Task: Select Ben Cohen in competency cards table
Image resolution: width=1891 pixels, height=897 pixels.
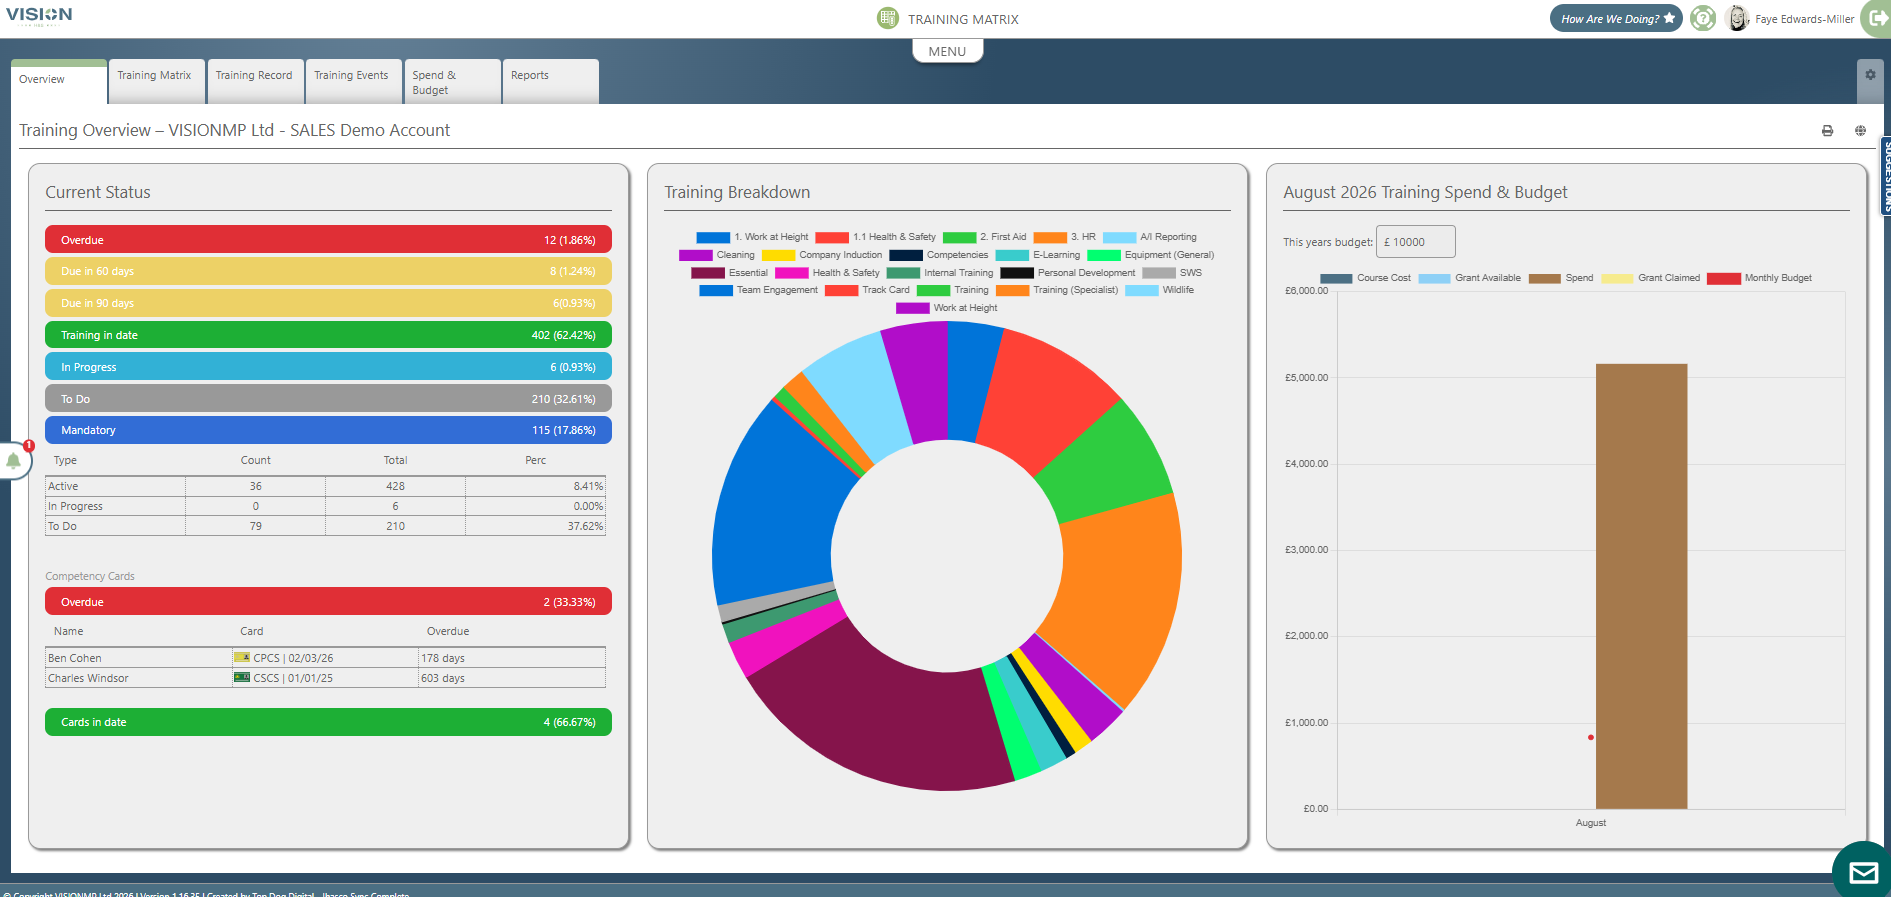Action: pos(75,658)
